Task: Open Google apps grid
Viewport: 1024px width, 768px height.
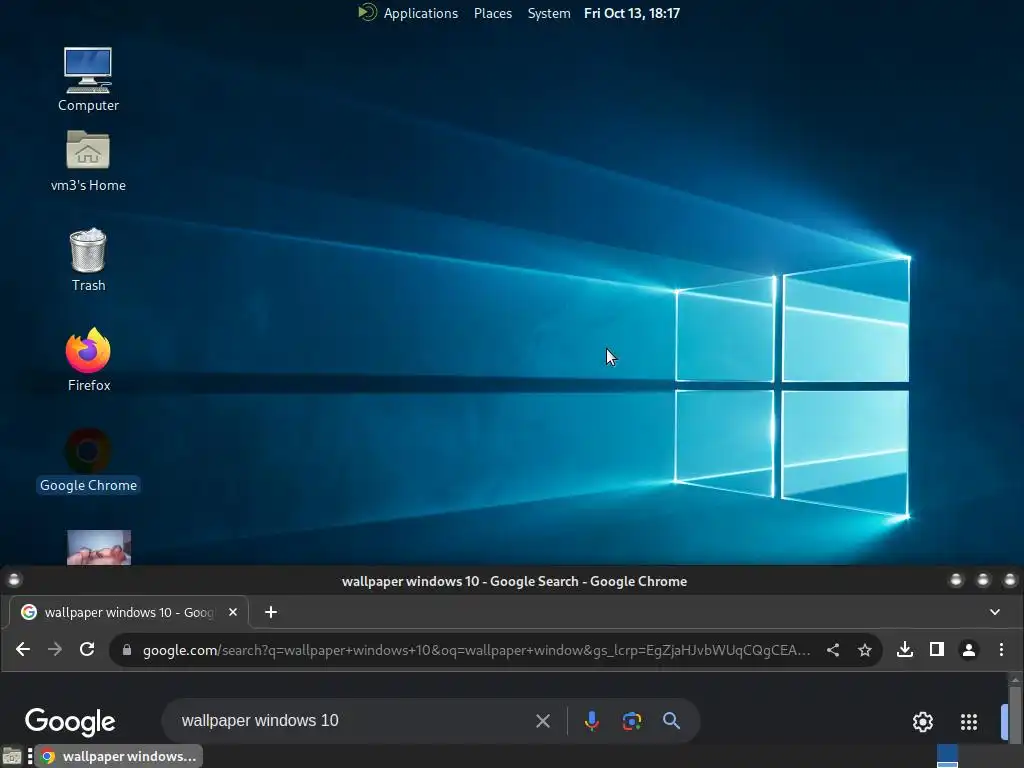Action: (969, 722)
